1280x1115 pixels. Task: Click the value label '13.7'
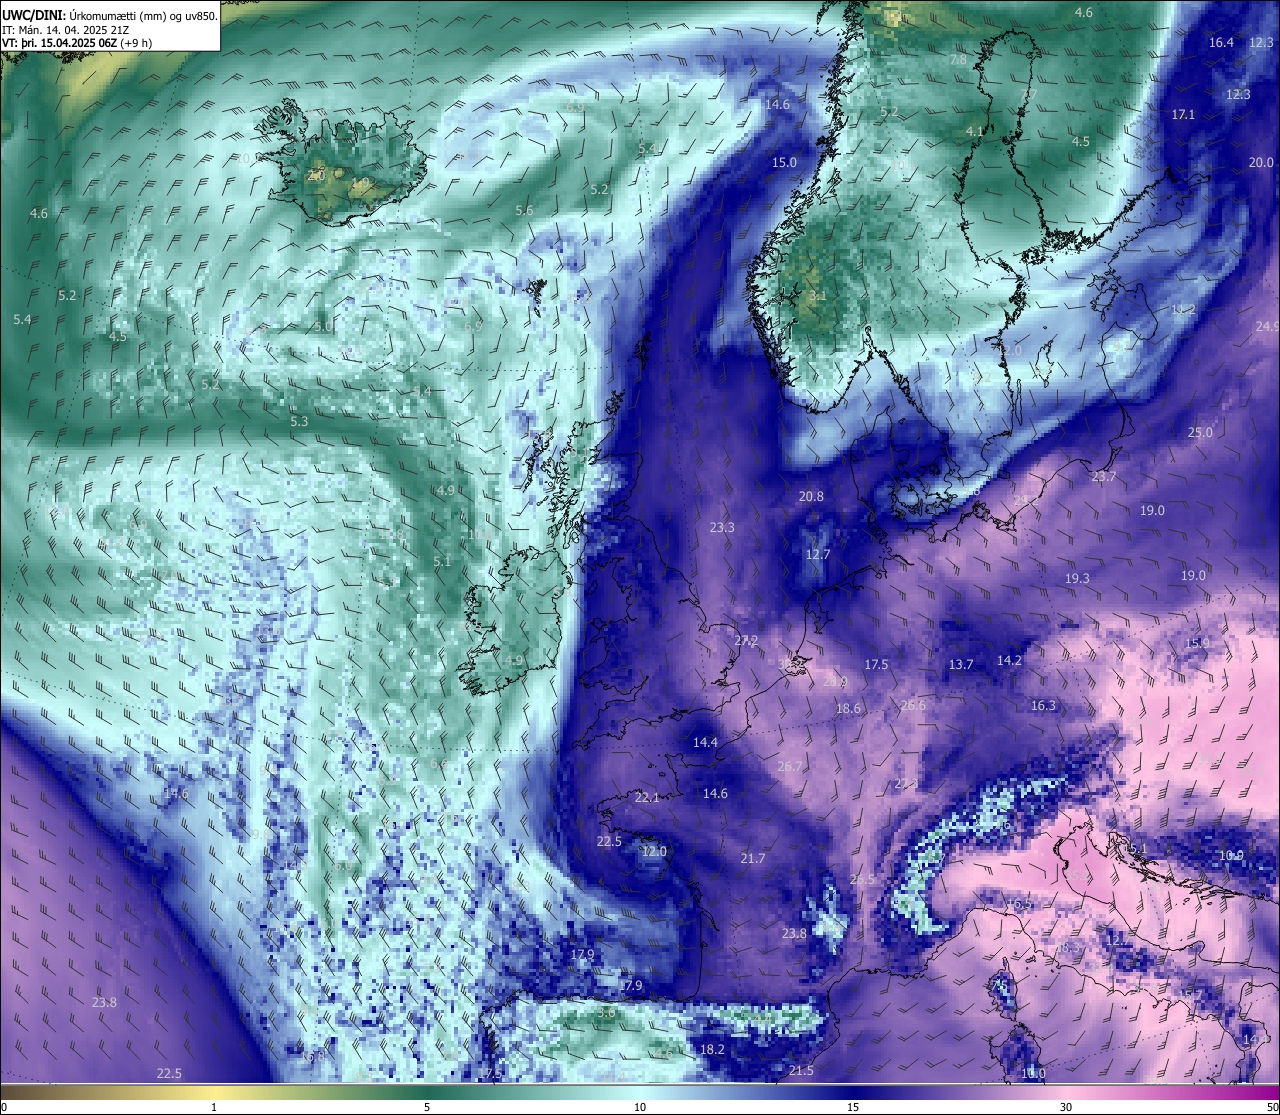click(960, 664)
